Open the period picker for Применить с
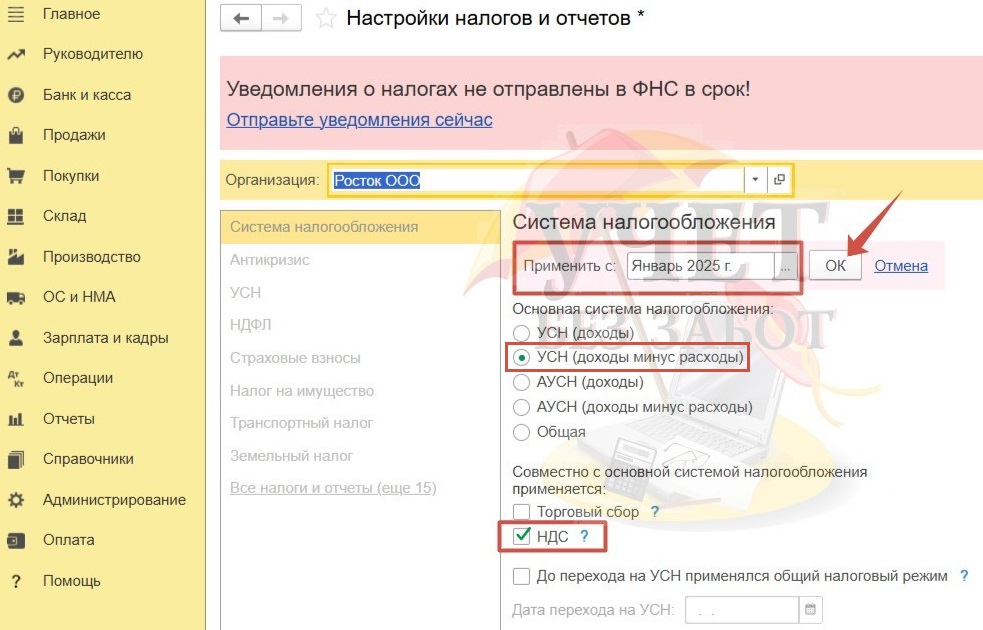 (x=786, y=266)
